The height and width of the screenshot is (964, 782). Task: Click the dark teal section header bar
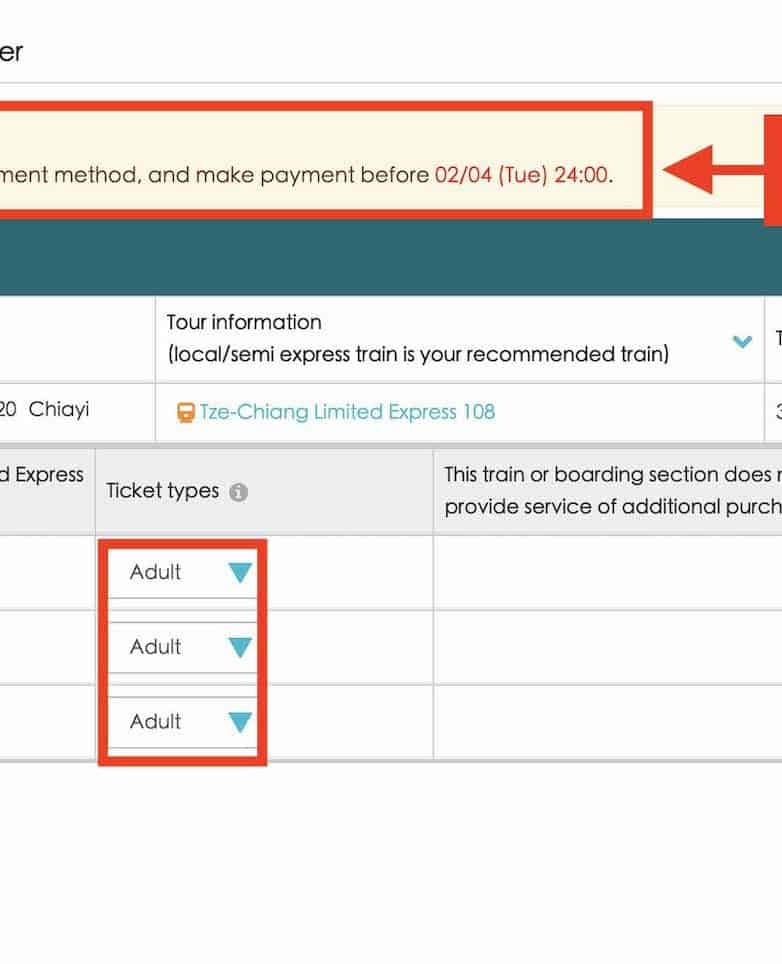390,258
